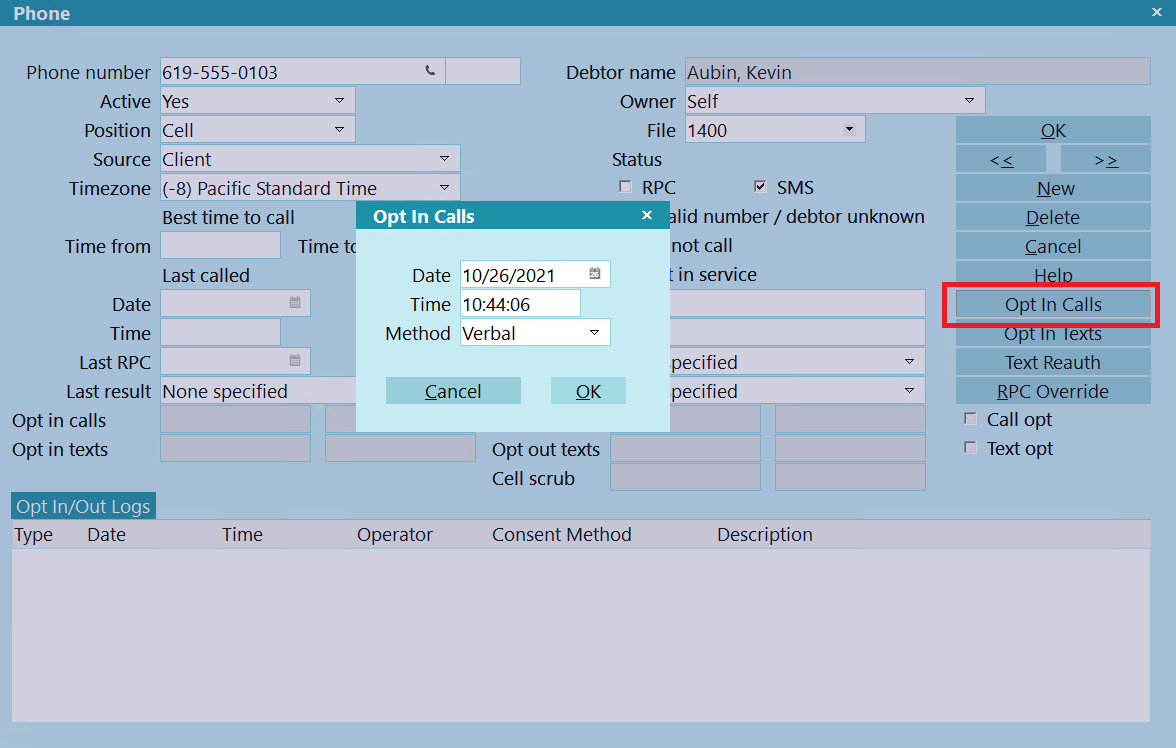Open calendar icon for Last RPC field
Viewport: 1176px width, 748px height.
pyautogui.click(x=295, y=361)
